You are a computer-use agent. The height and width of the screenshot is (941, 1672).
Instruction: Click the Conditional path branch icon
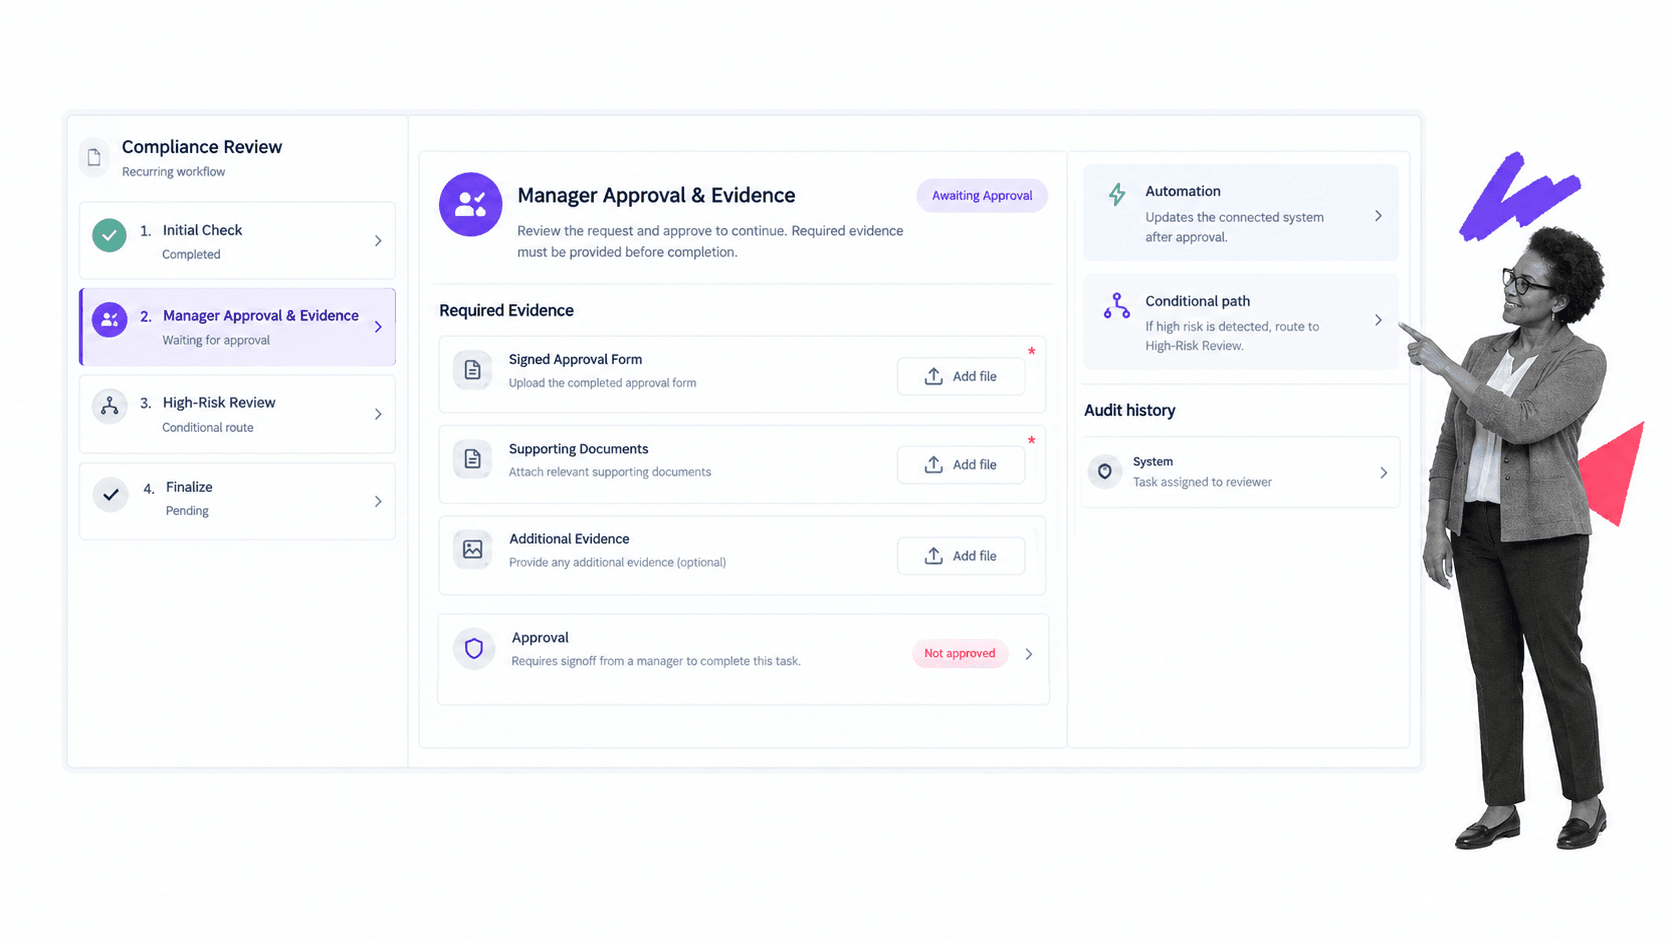[1117, 305]
